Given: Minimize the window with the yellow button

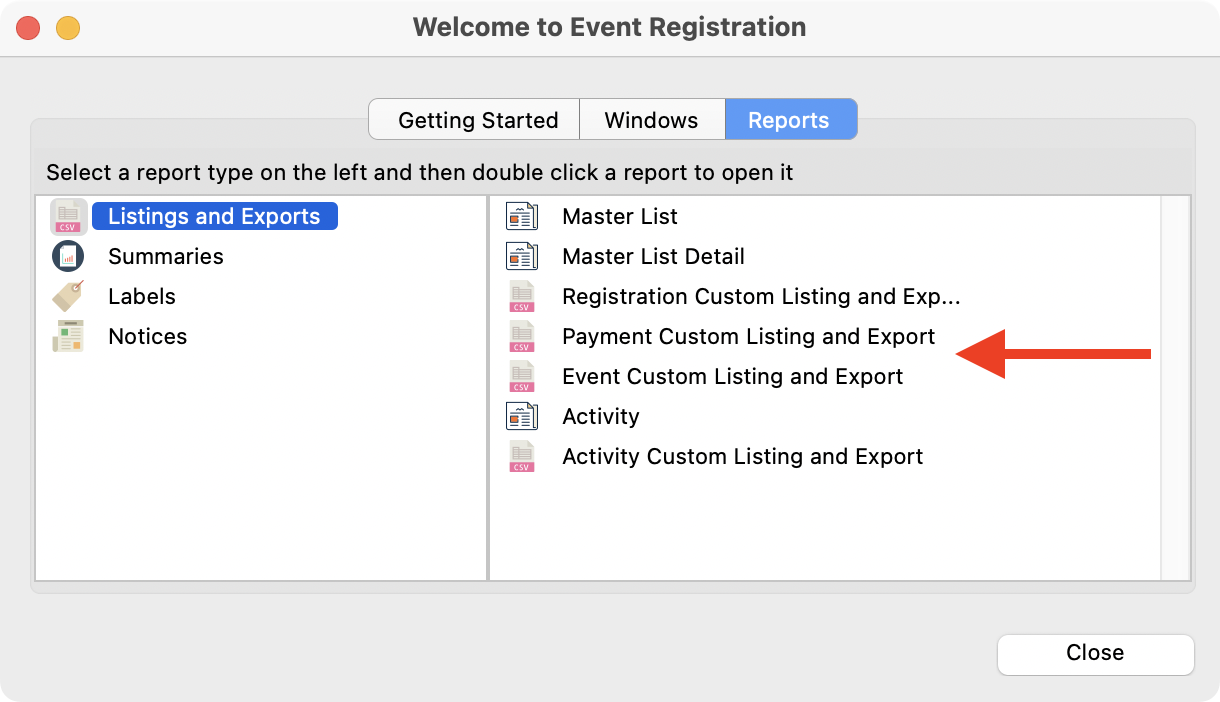Looking at the screenshot, I should pos(67,28).
